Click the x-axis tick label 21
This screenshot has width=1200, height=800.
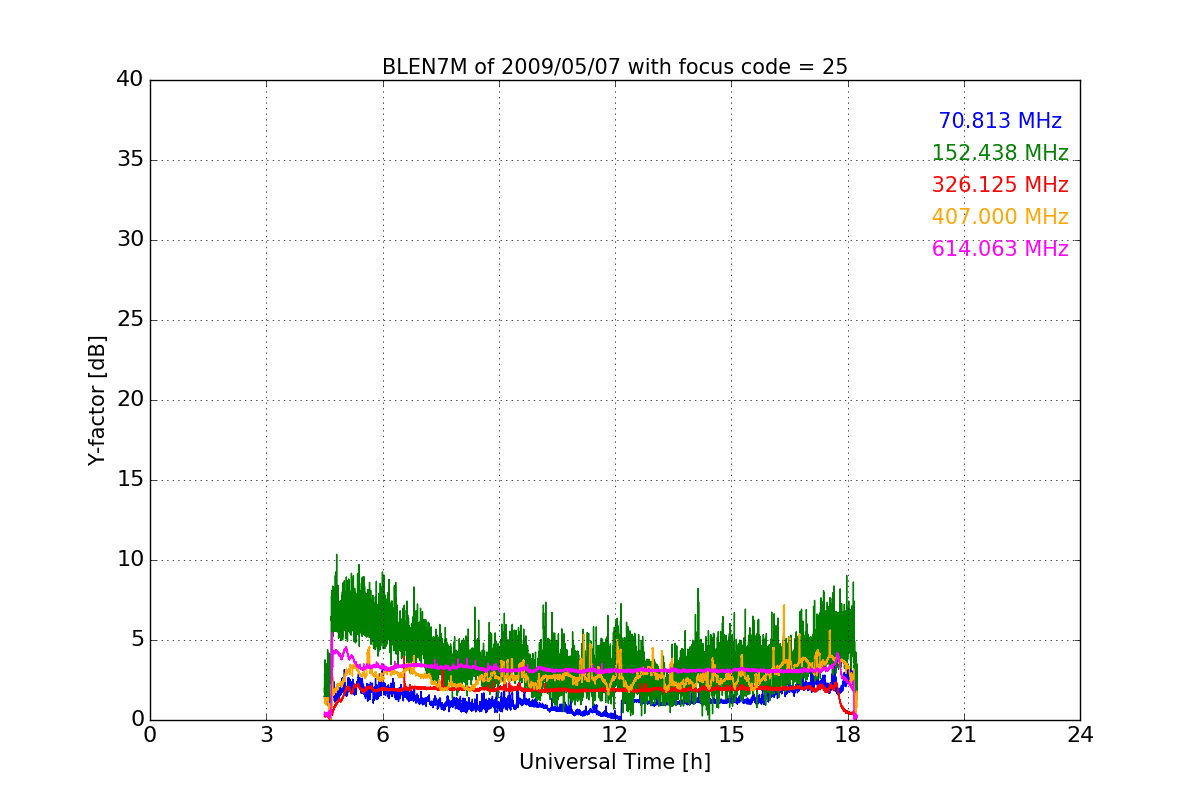[964, 735]
